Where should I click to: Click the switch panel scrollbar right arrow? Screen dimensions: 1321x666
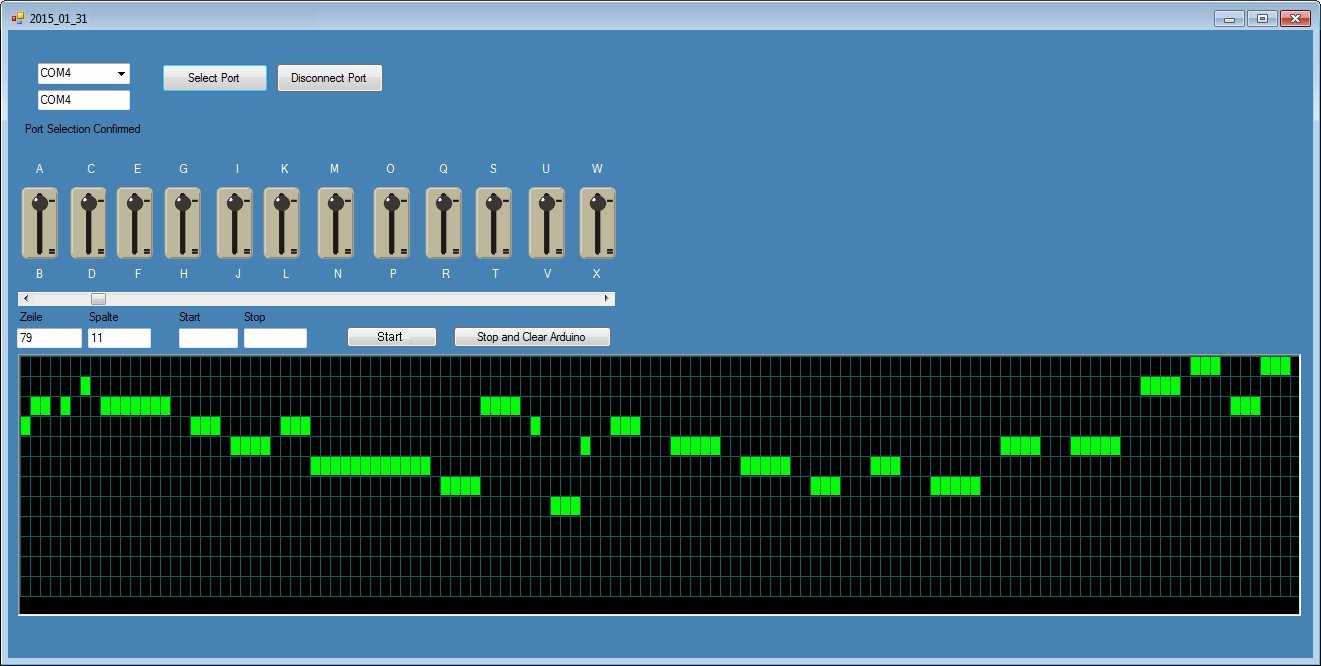pos(606,299)
